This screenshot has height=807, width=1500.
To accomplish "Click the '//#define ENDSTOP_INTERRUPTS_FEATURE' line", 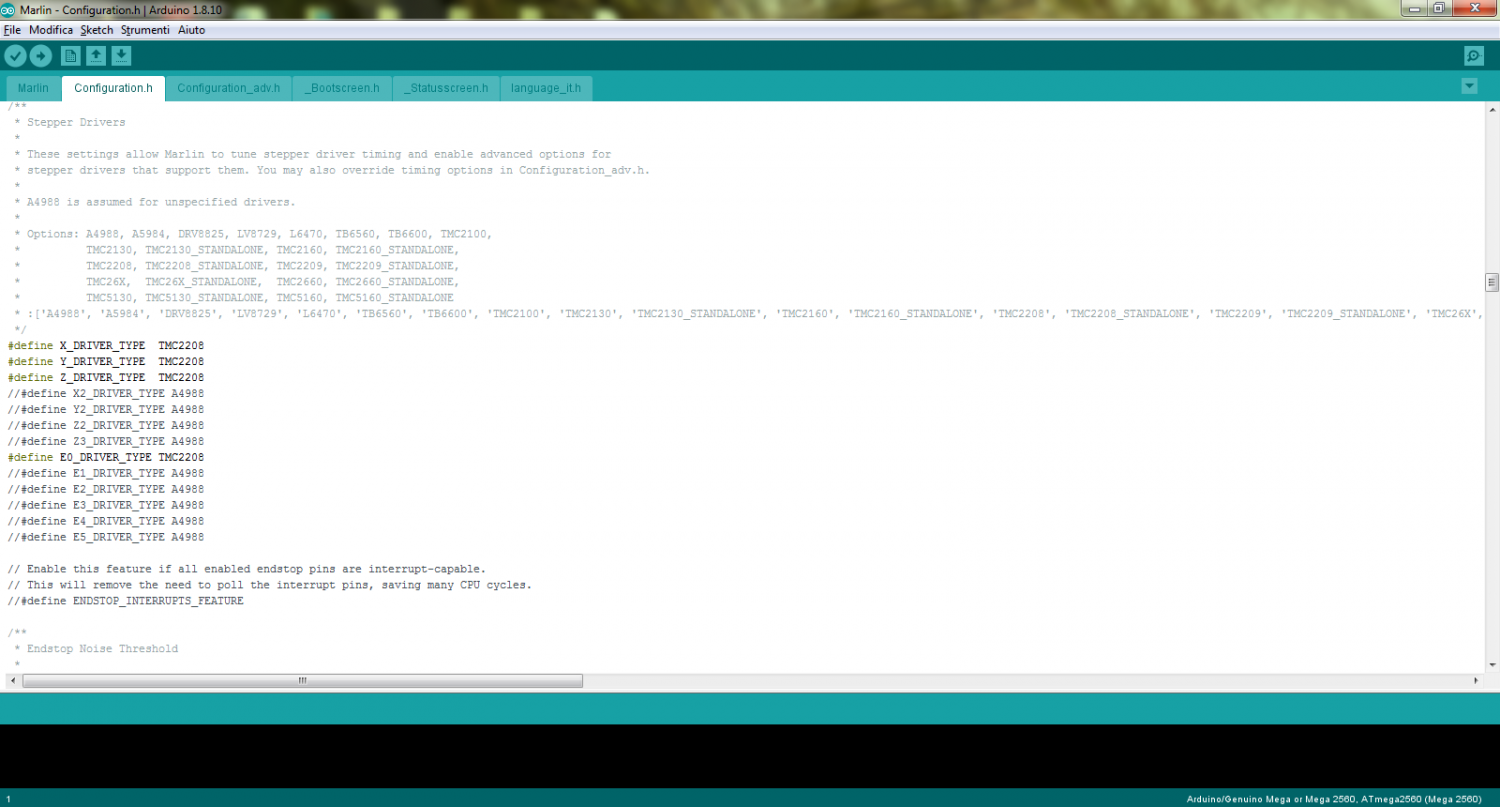I will (x=126, y=601).
